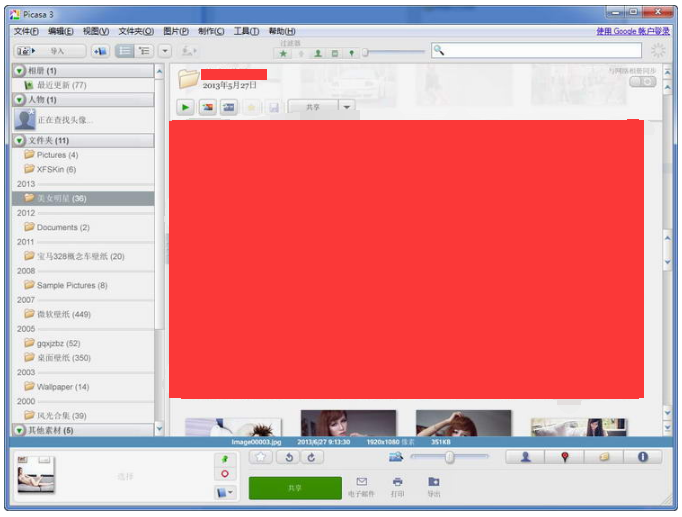Viewport: 682px width, 517px height.
Task: Click the Email (电子邮件) envelope icon
Action: (361, 482)
